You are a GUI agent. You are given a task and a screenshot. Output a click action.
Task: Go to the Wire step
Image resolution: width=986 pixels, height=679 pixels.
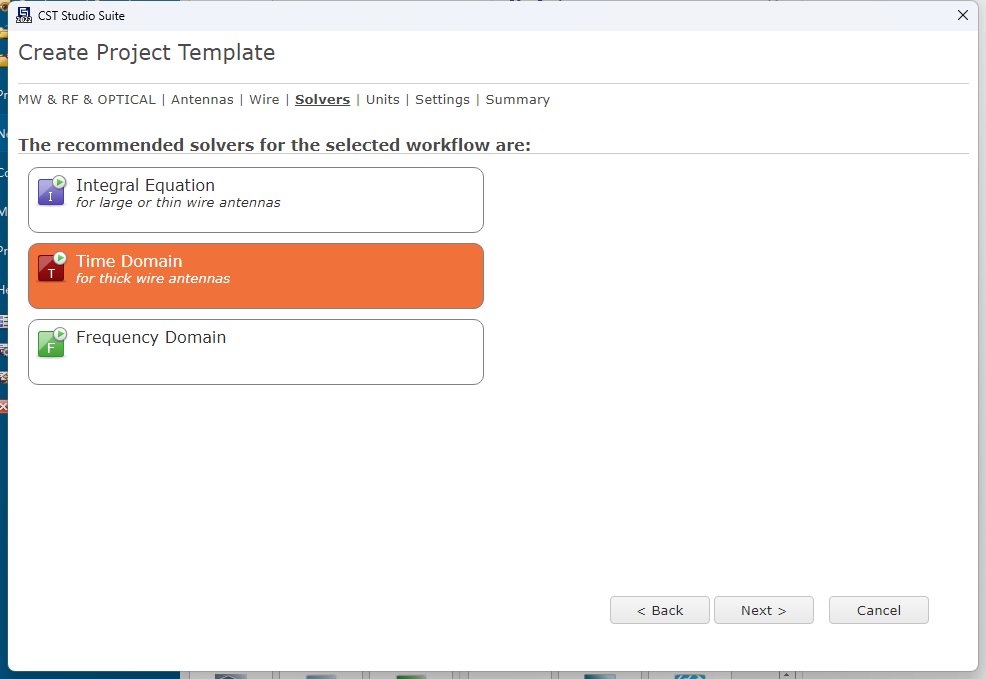(x=264, y=99)
